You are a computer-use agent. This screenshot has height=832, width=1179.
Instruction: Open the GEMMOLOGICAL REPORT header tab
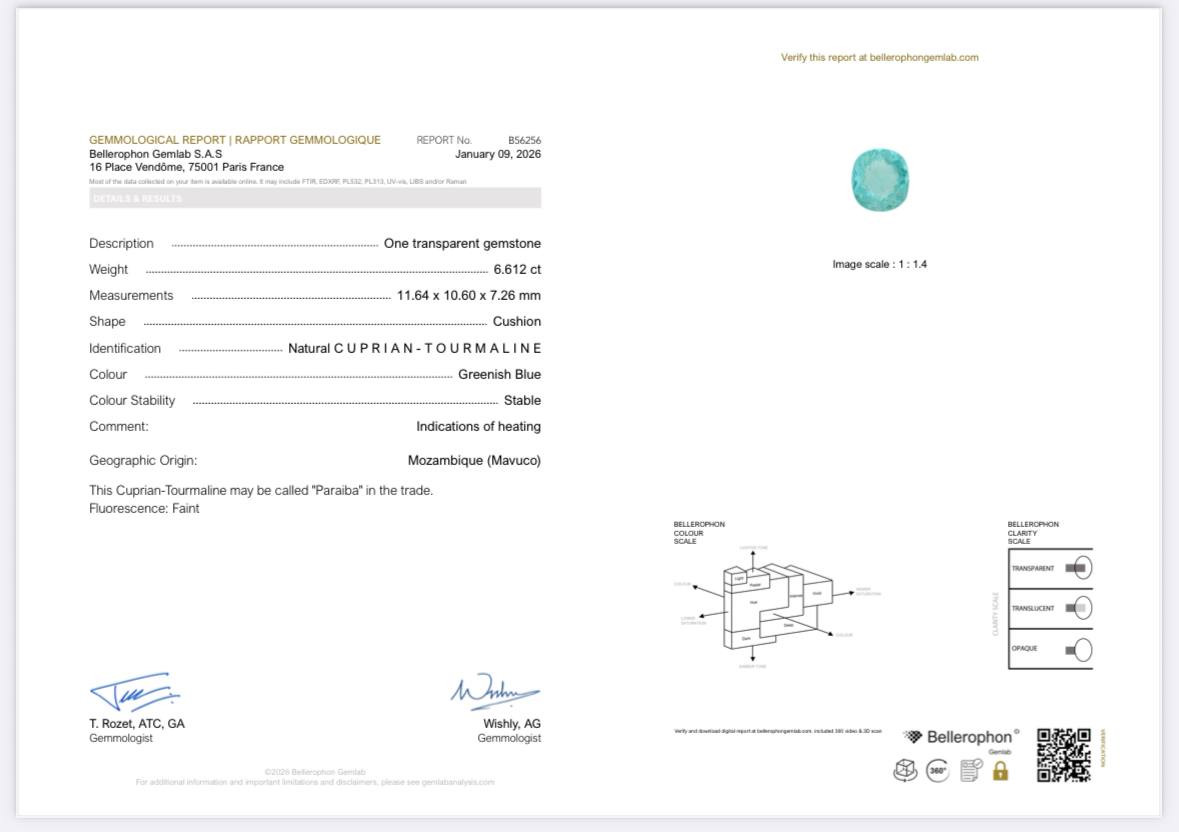click(x=235, y=141)
